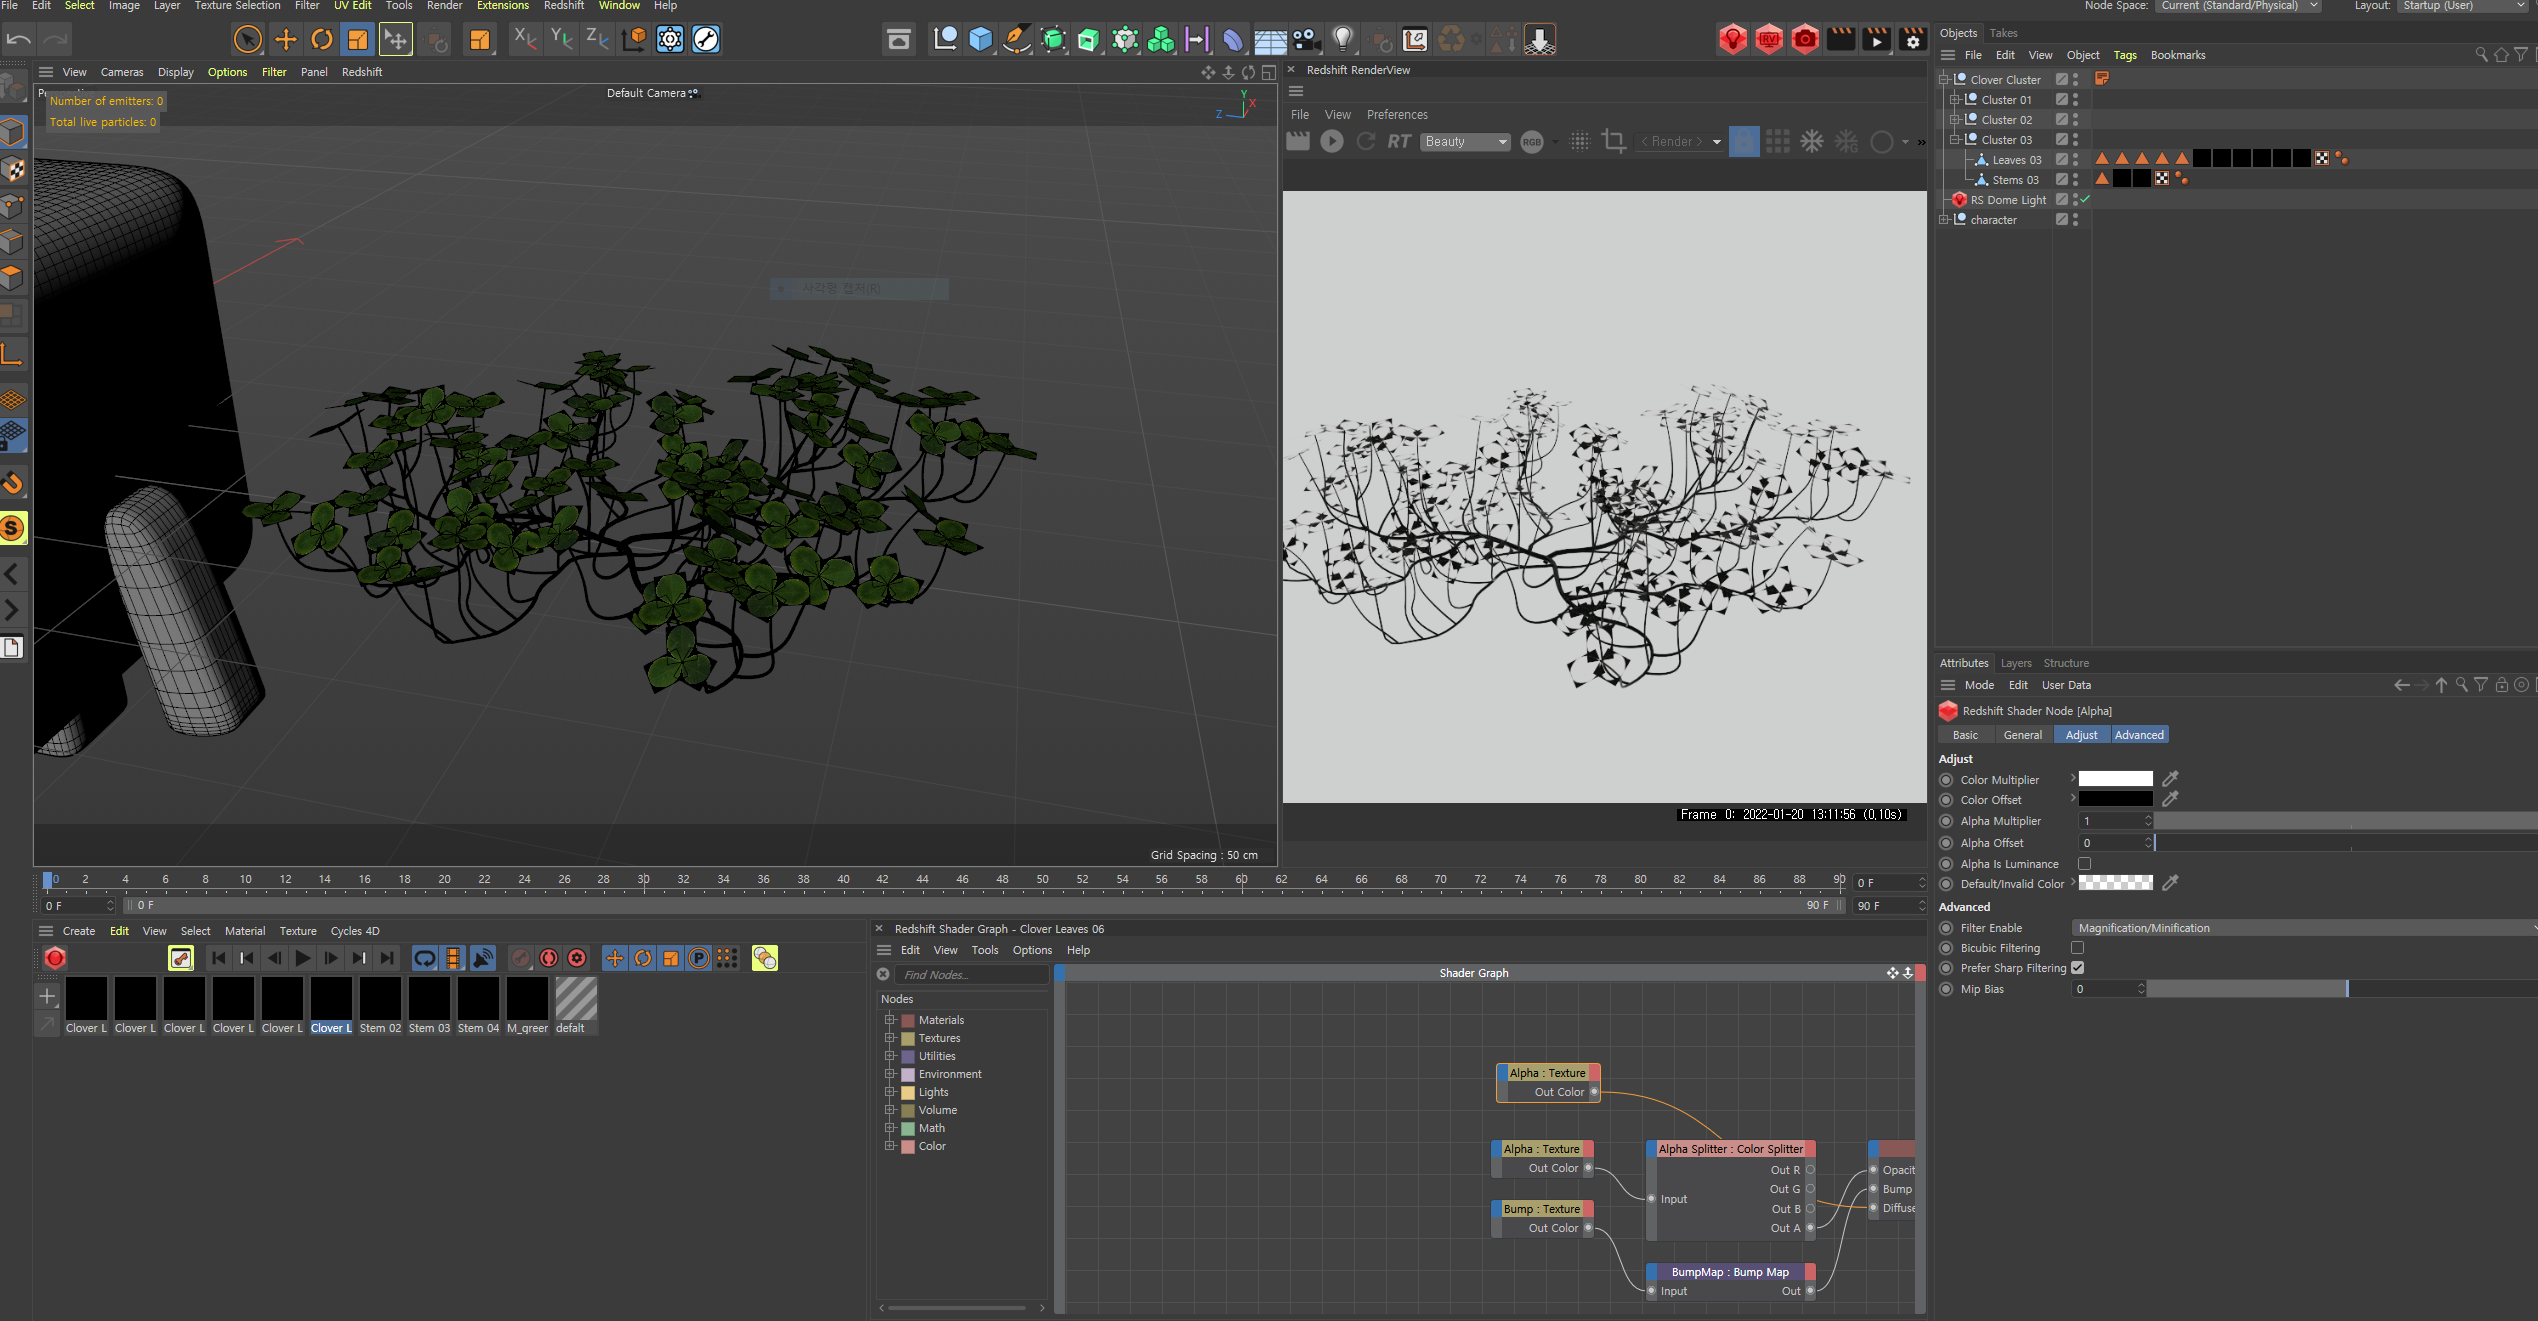
Task: Select the Spline Pen tool
Action: pos(1017,39)
